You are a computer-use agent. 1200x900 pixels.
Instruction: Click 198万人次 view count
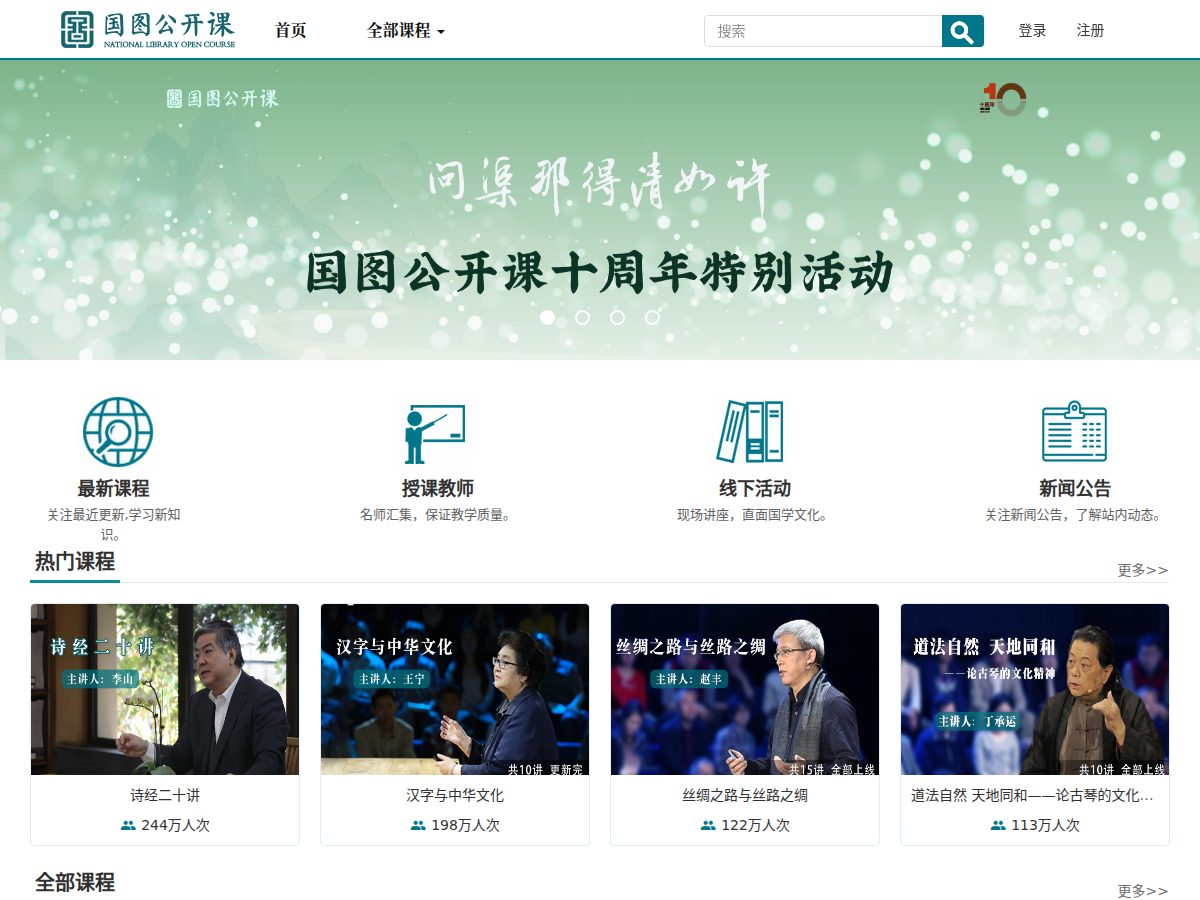(466, 826)
